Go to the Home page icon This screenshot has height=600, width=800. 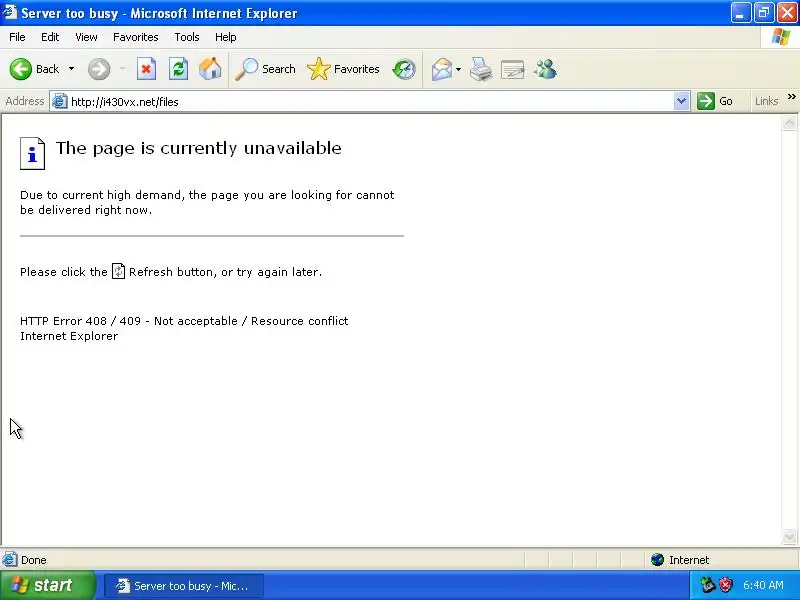(210, 69)
